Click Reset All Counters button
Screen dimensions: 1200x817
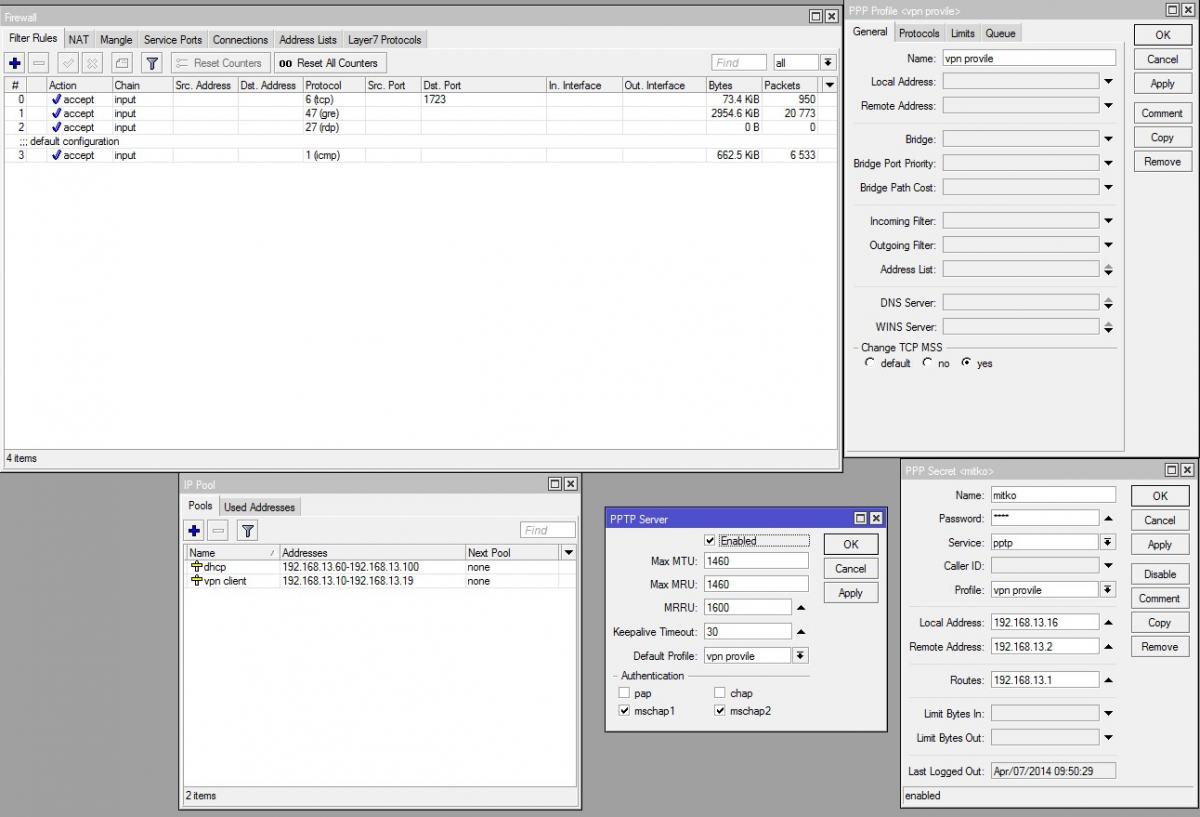328,63
